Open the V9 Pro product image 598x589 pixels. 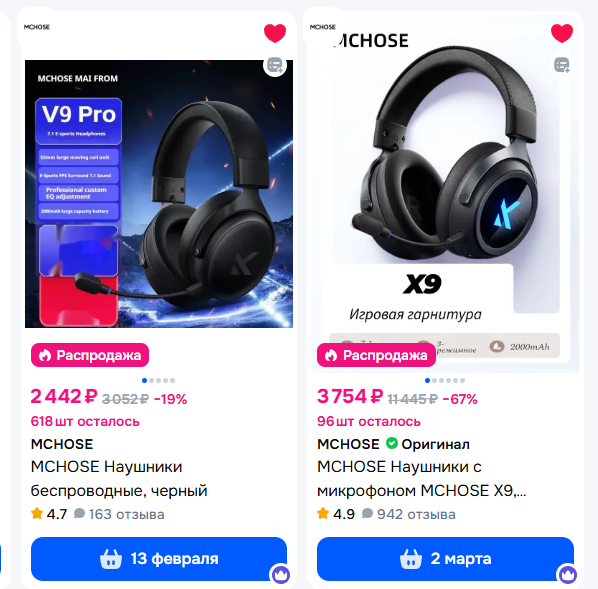(159, 194)
